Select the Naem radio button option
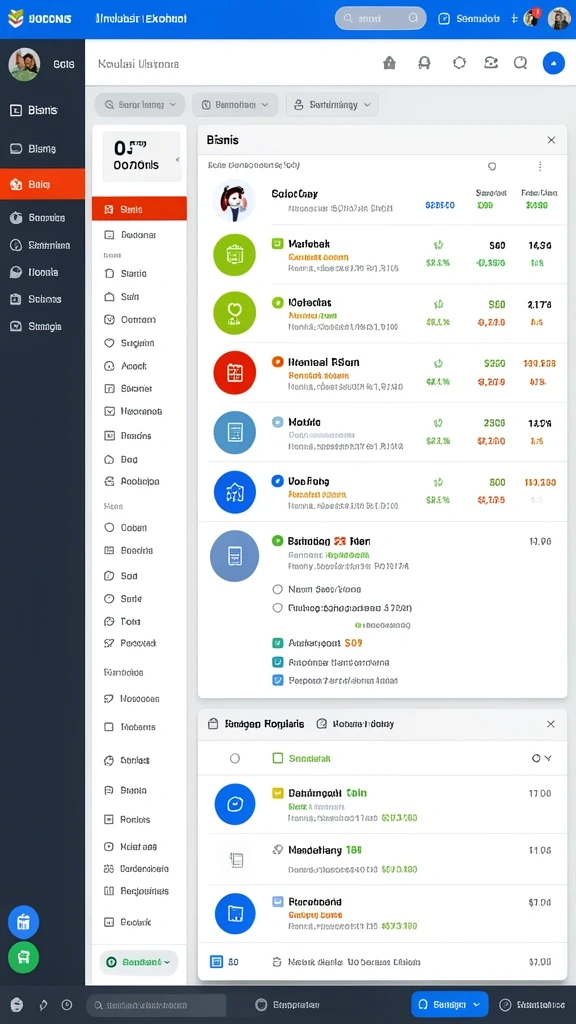 [277, 589]
